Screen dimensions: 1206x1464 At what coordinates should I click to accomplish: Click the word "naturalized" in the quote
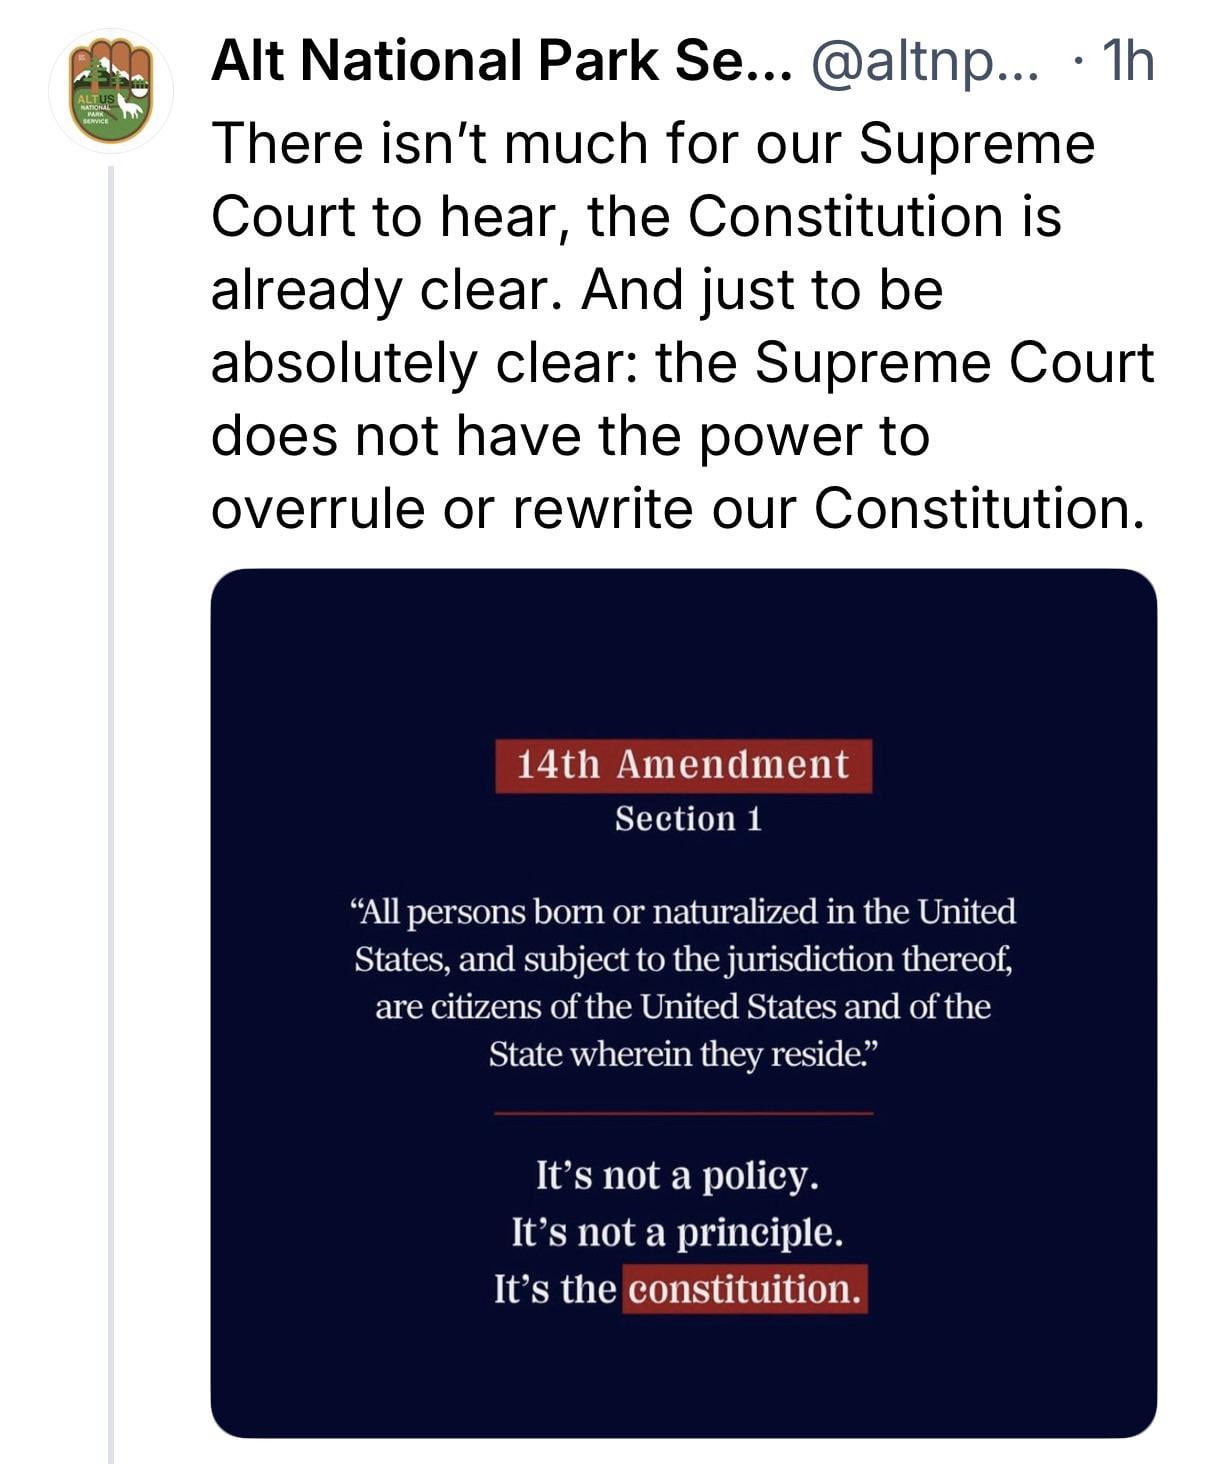tap(736, 912)
